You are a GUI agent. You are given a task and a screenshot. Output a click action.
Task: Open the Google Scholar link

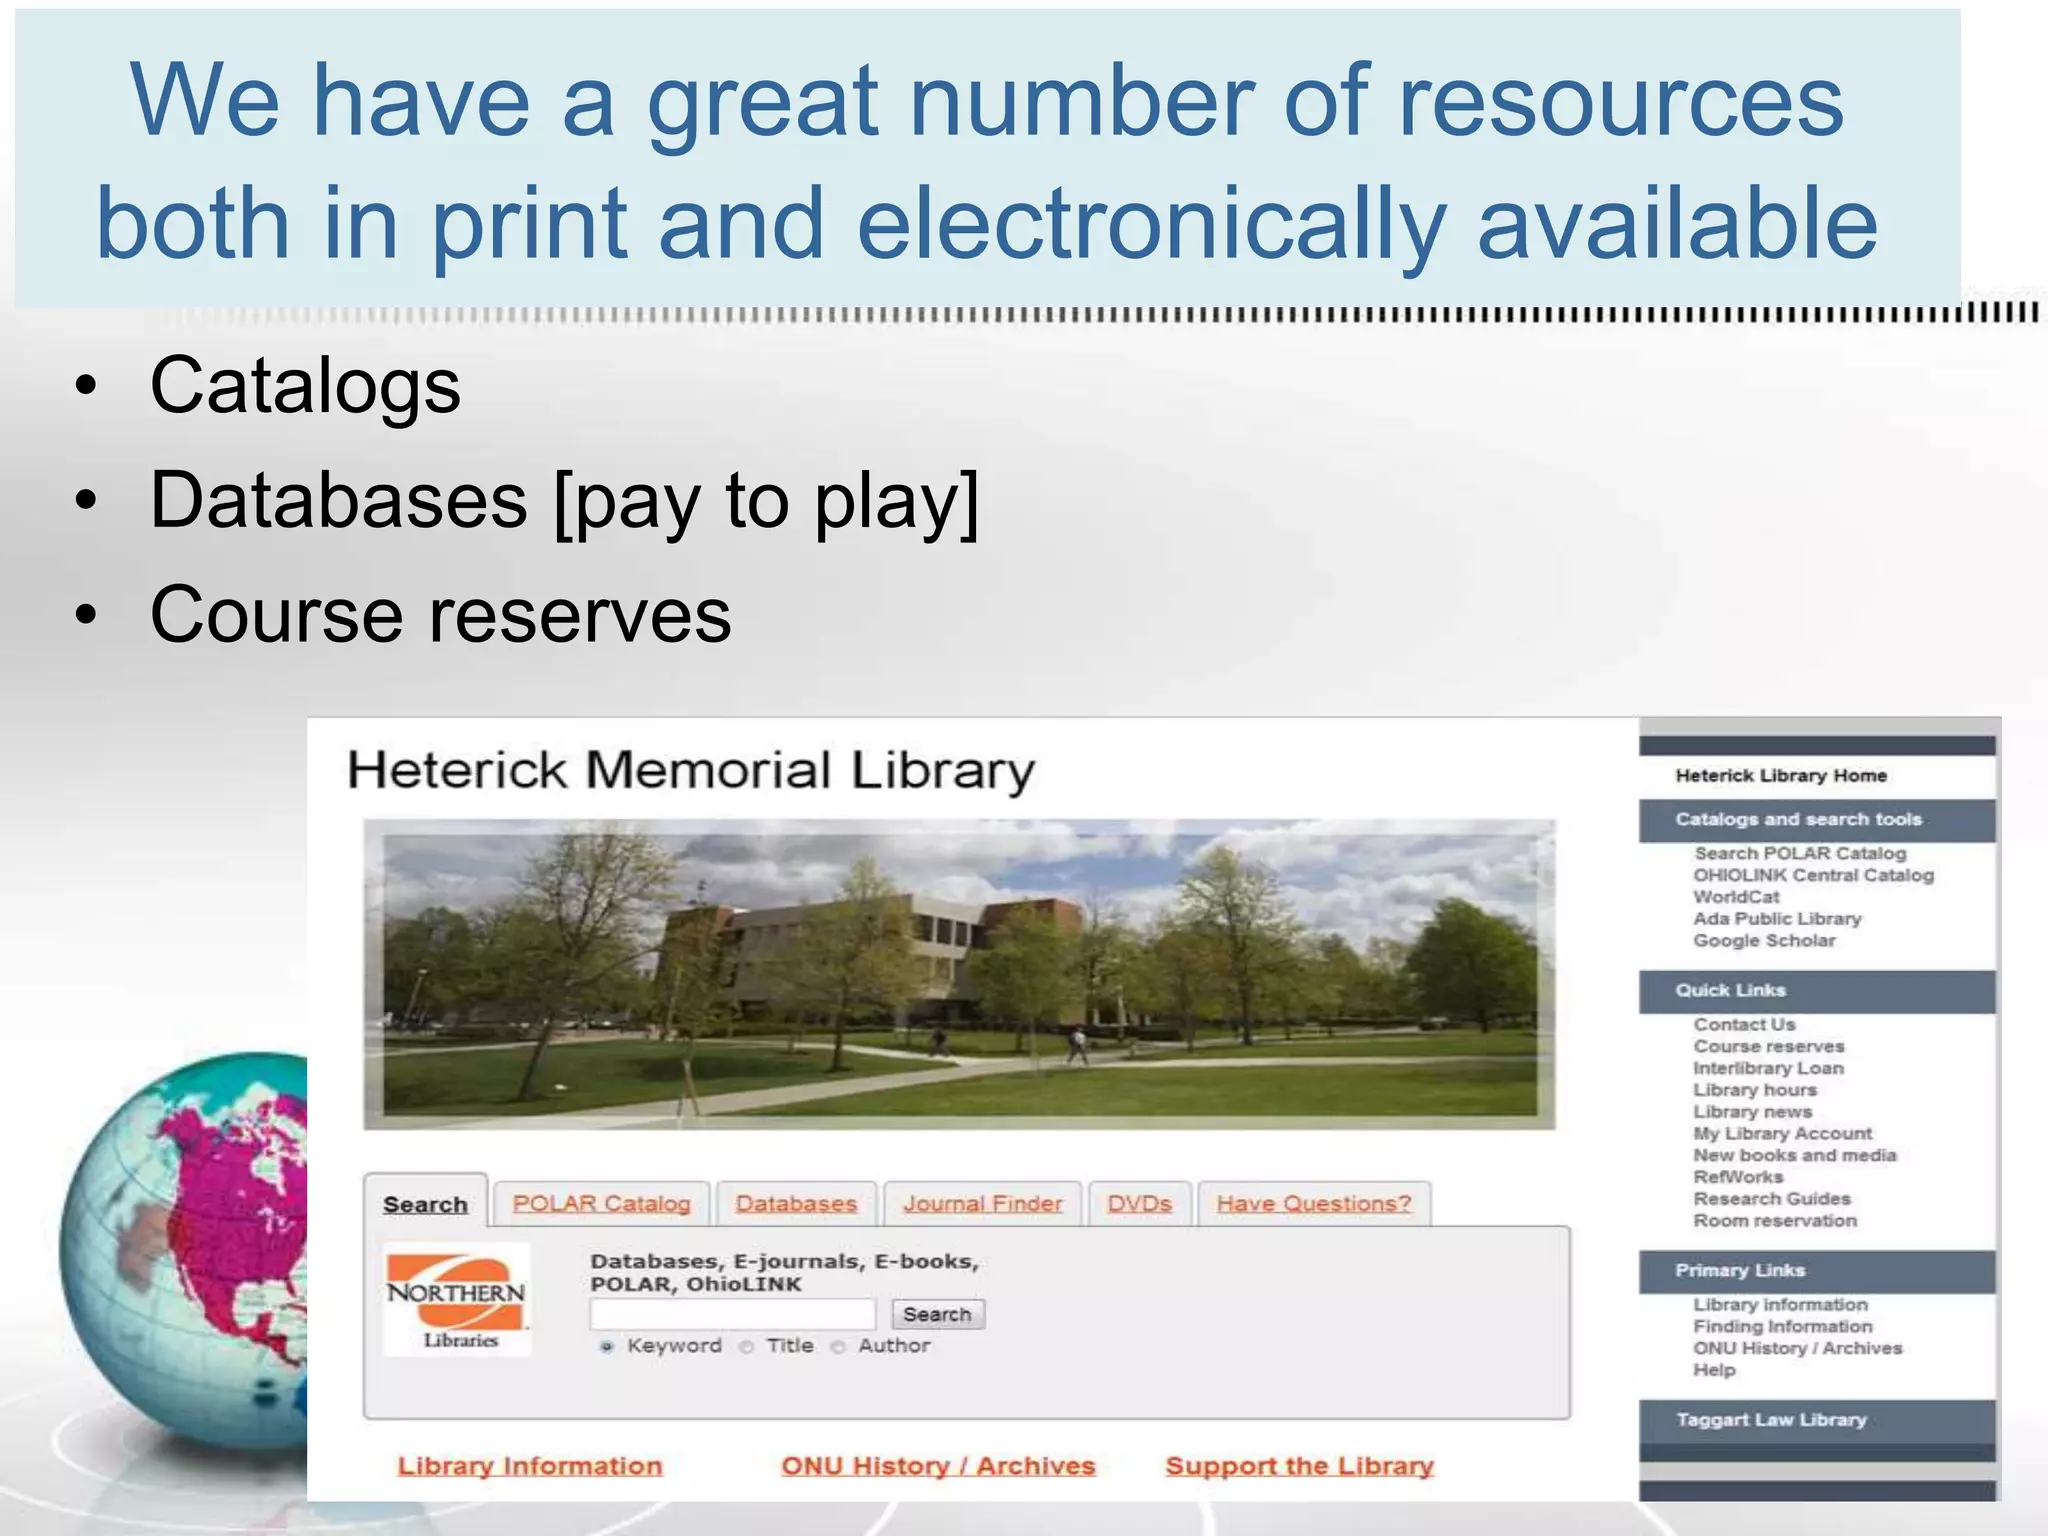[x=1764, y=941]
